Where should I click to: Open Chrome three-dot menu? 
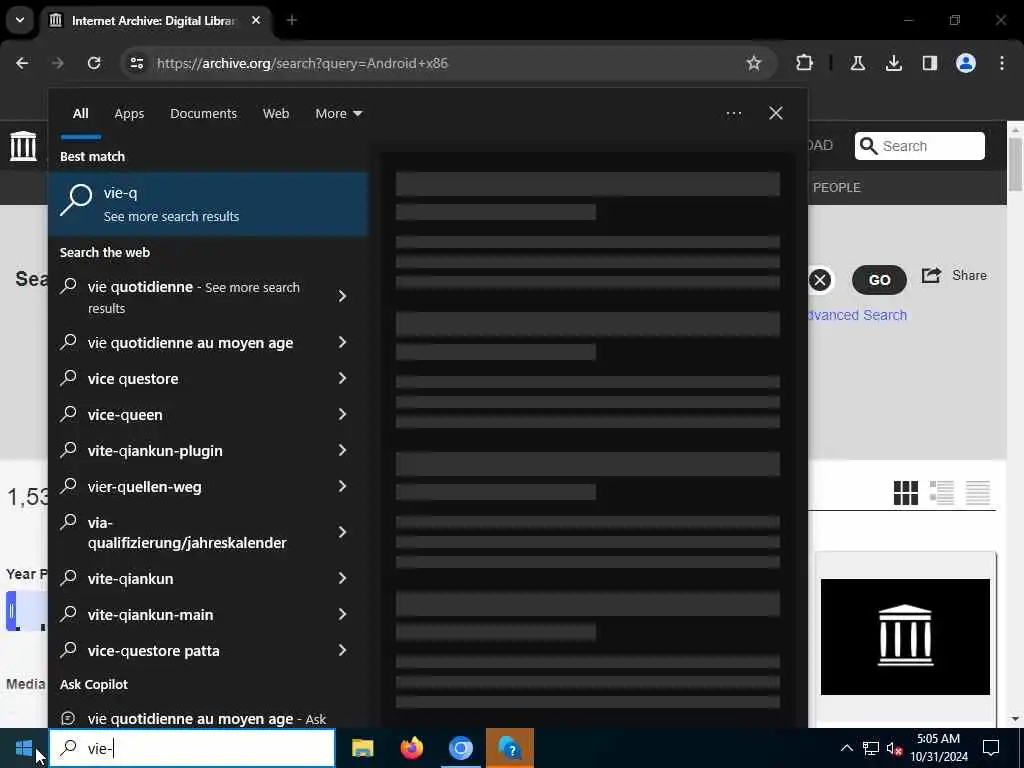[1002, 63]
